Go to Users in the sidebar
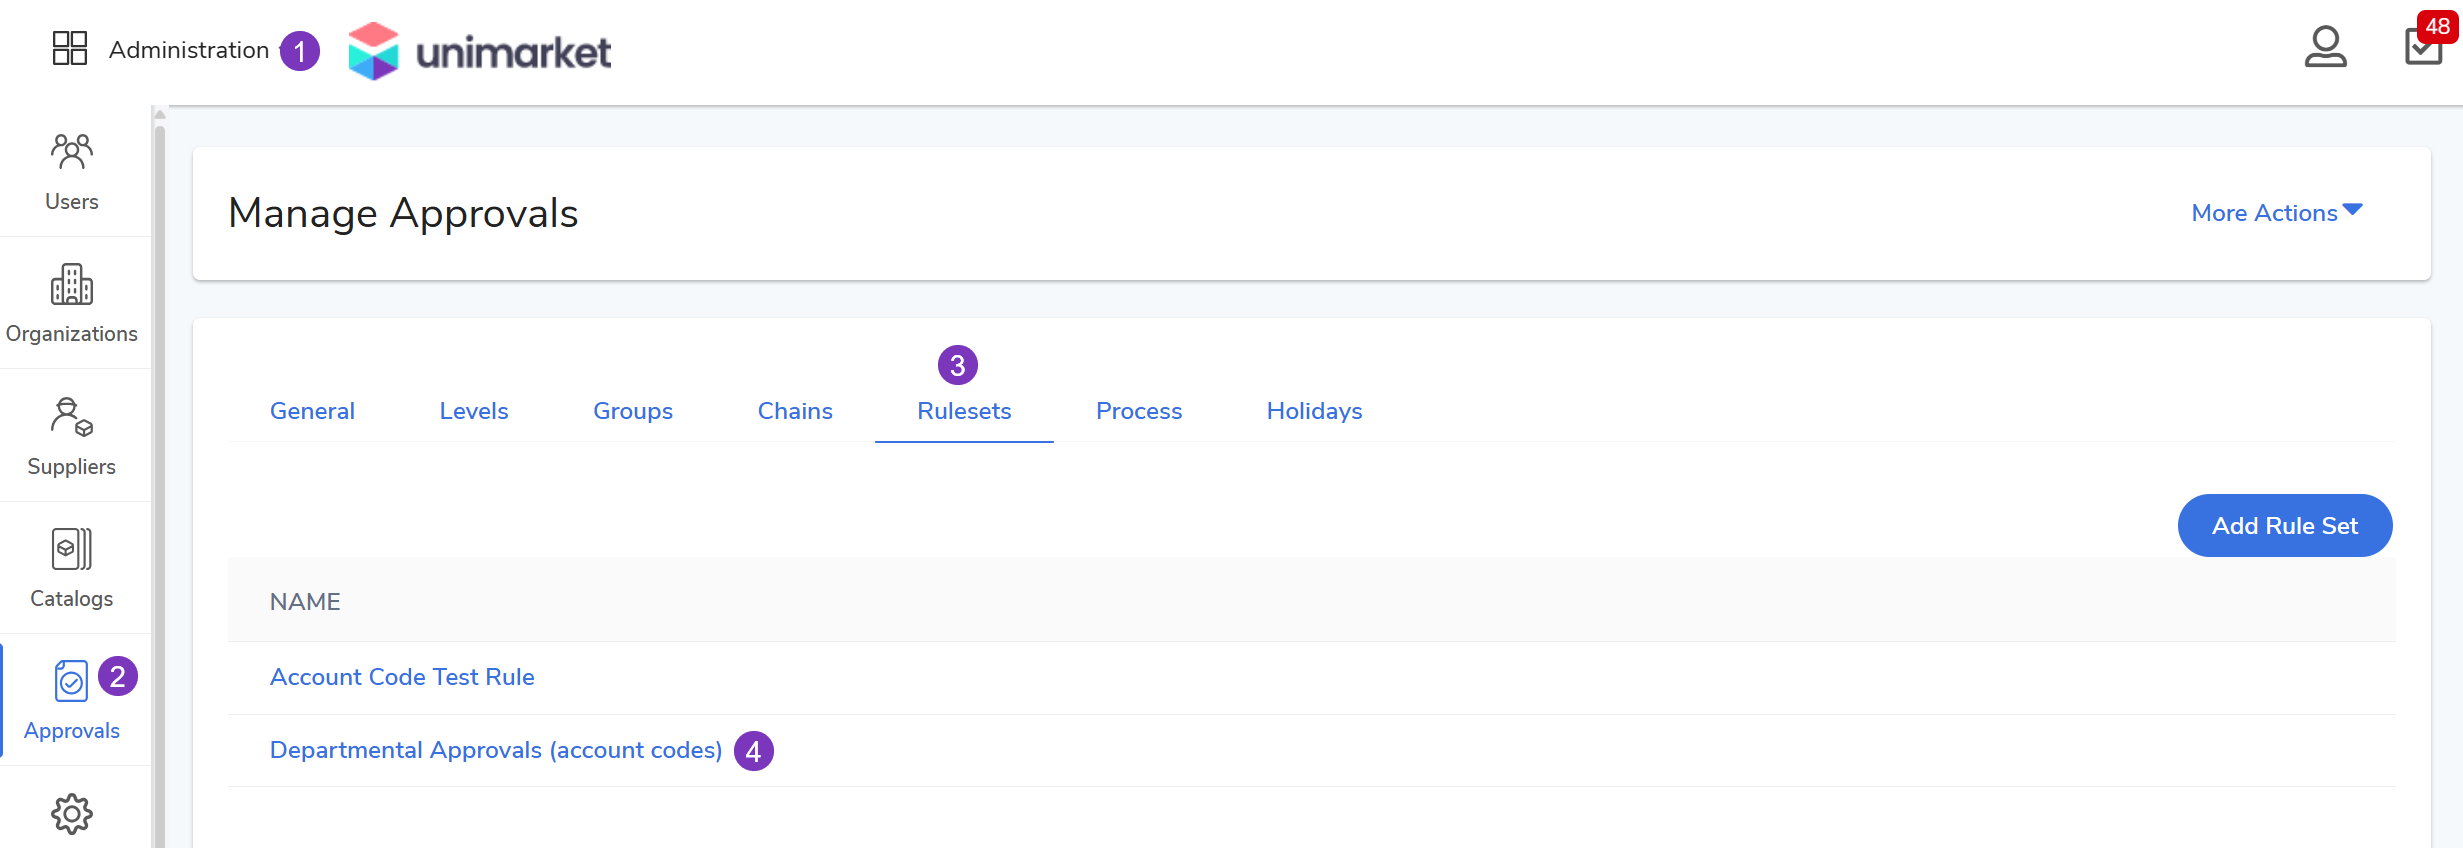 [x=72, y=172]
